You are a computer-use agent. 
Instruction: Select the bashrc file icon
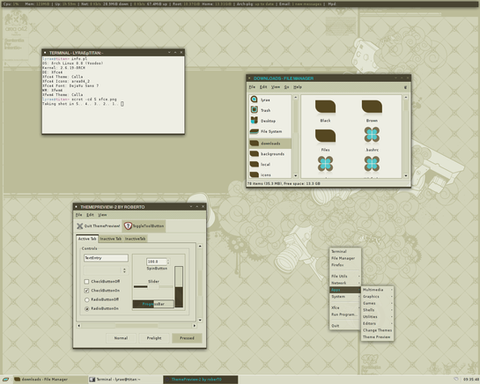[372, 135]
